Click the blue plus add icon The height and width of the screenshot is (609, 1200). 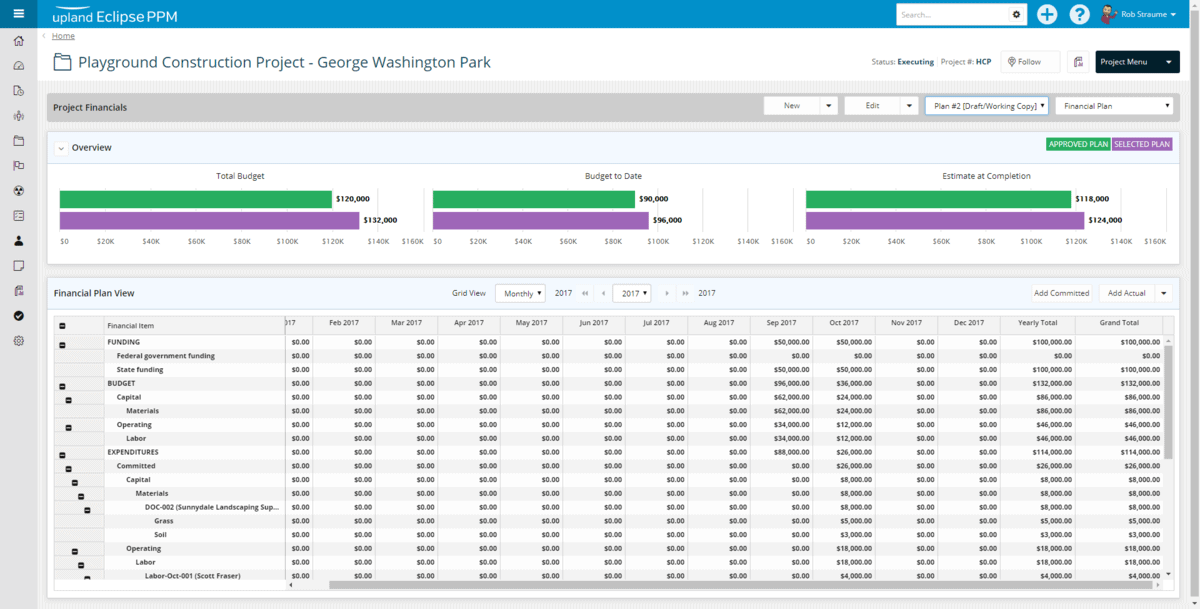coord(1046,14)
